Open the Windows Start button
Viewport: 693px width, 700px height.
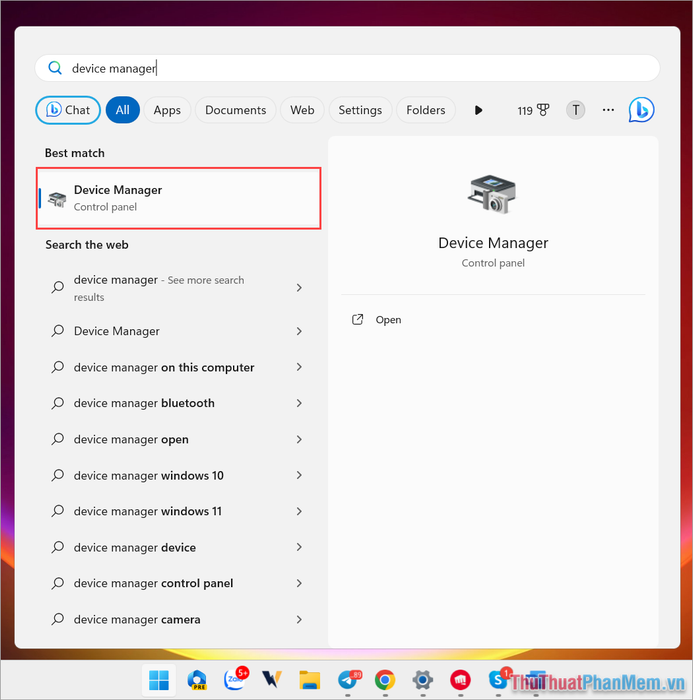tap(159, 681)
